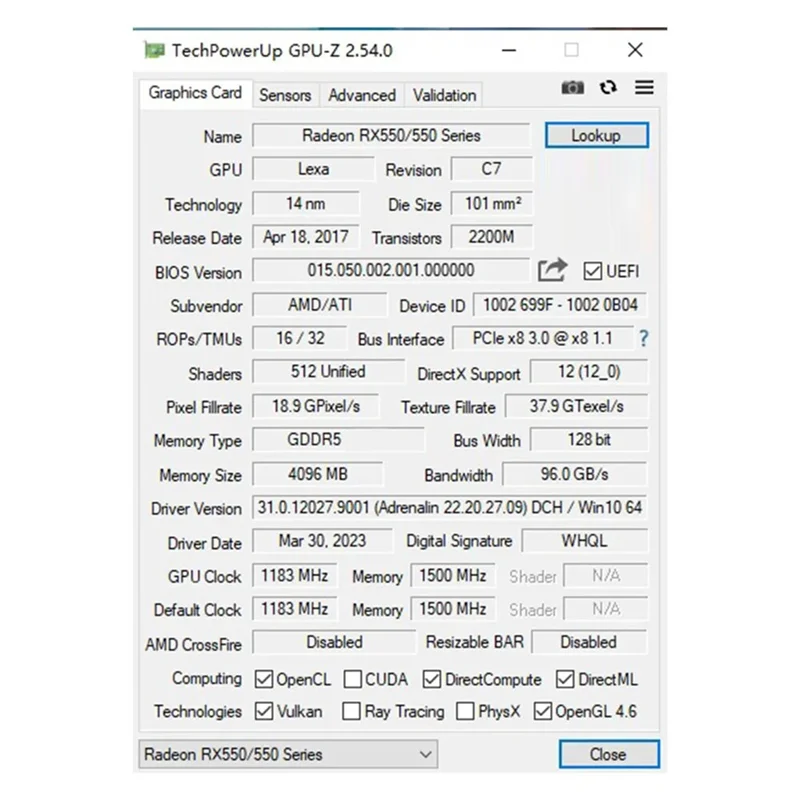The width and height of the screenshot is (800, 800).
Task: Click the GPU-Z title bar app icon
Action: tap(155, 50)
